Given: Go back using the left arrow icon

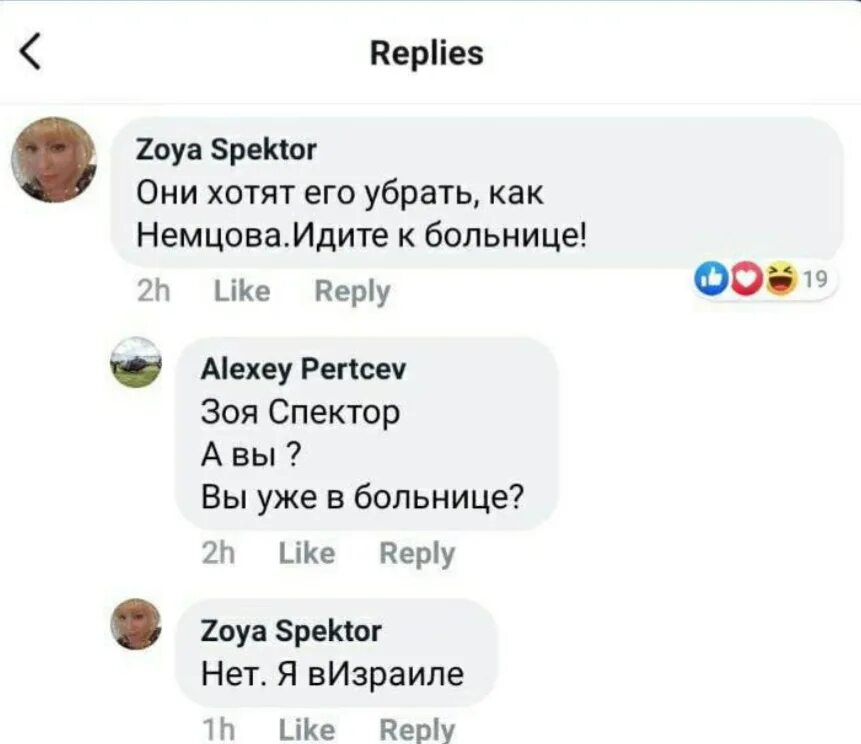Looking at the screenshot, I should (x=31, y=52).
